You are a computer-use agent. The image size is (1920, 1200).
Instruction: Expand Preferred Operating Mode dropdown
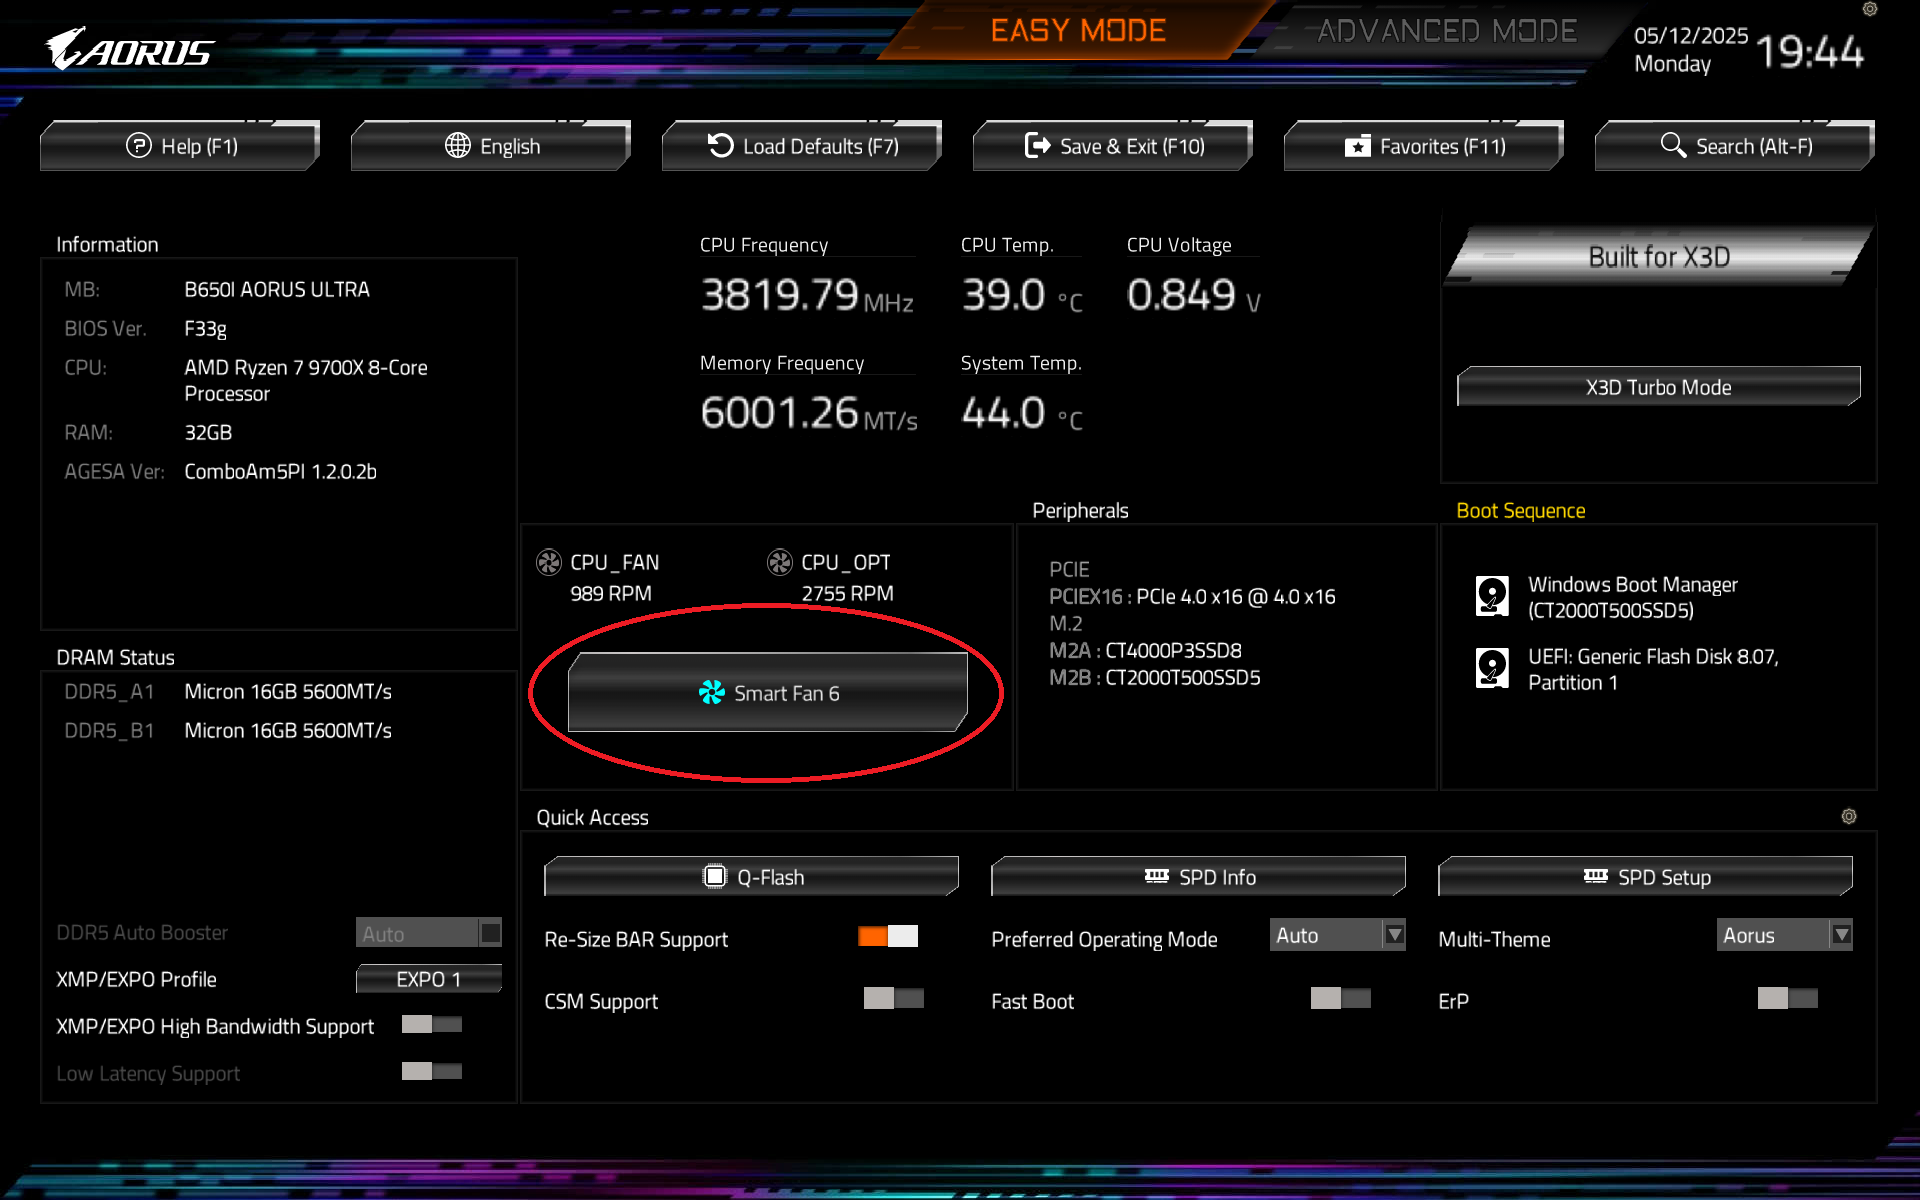point(1337,935)
